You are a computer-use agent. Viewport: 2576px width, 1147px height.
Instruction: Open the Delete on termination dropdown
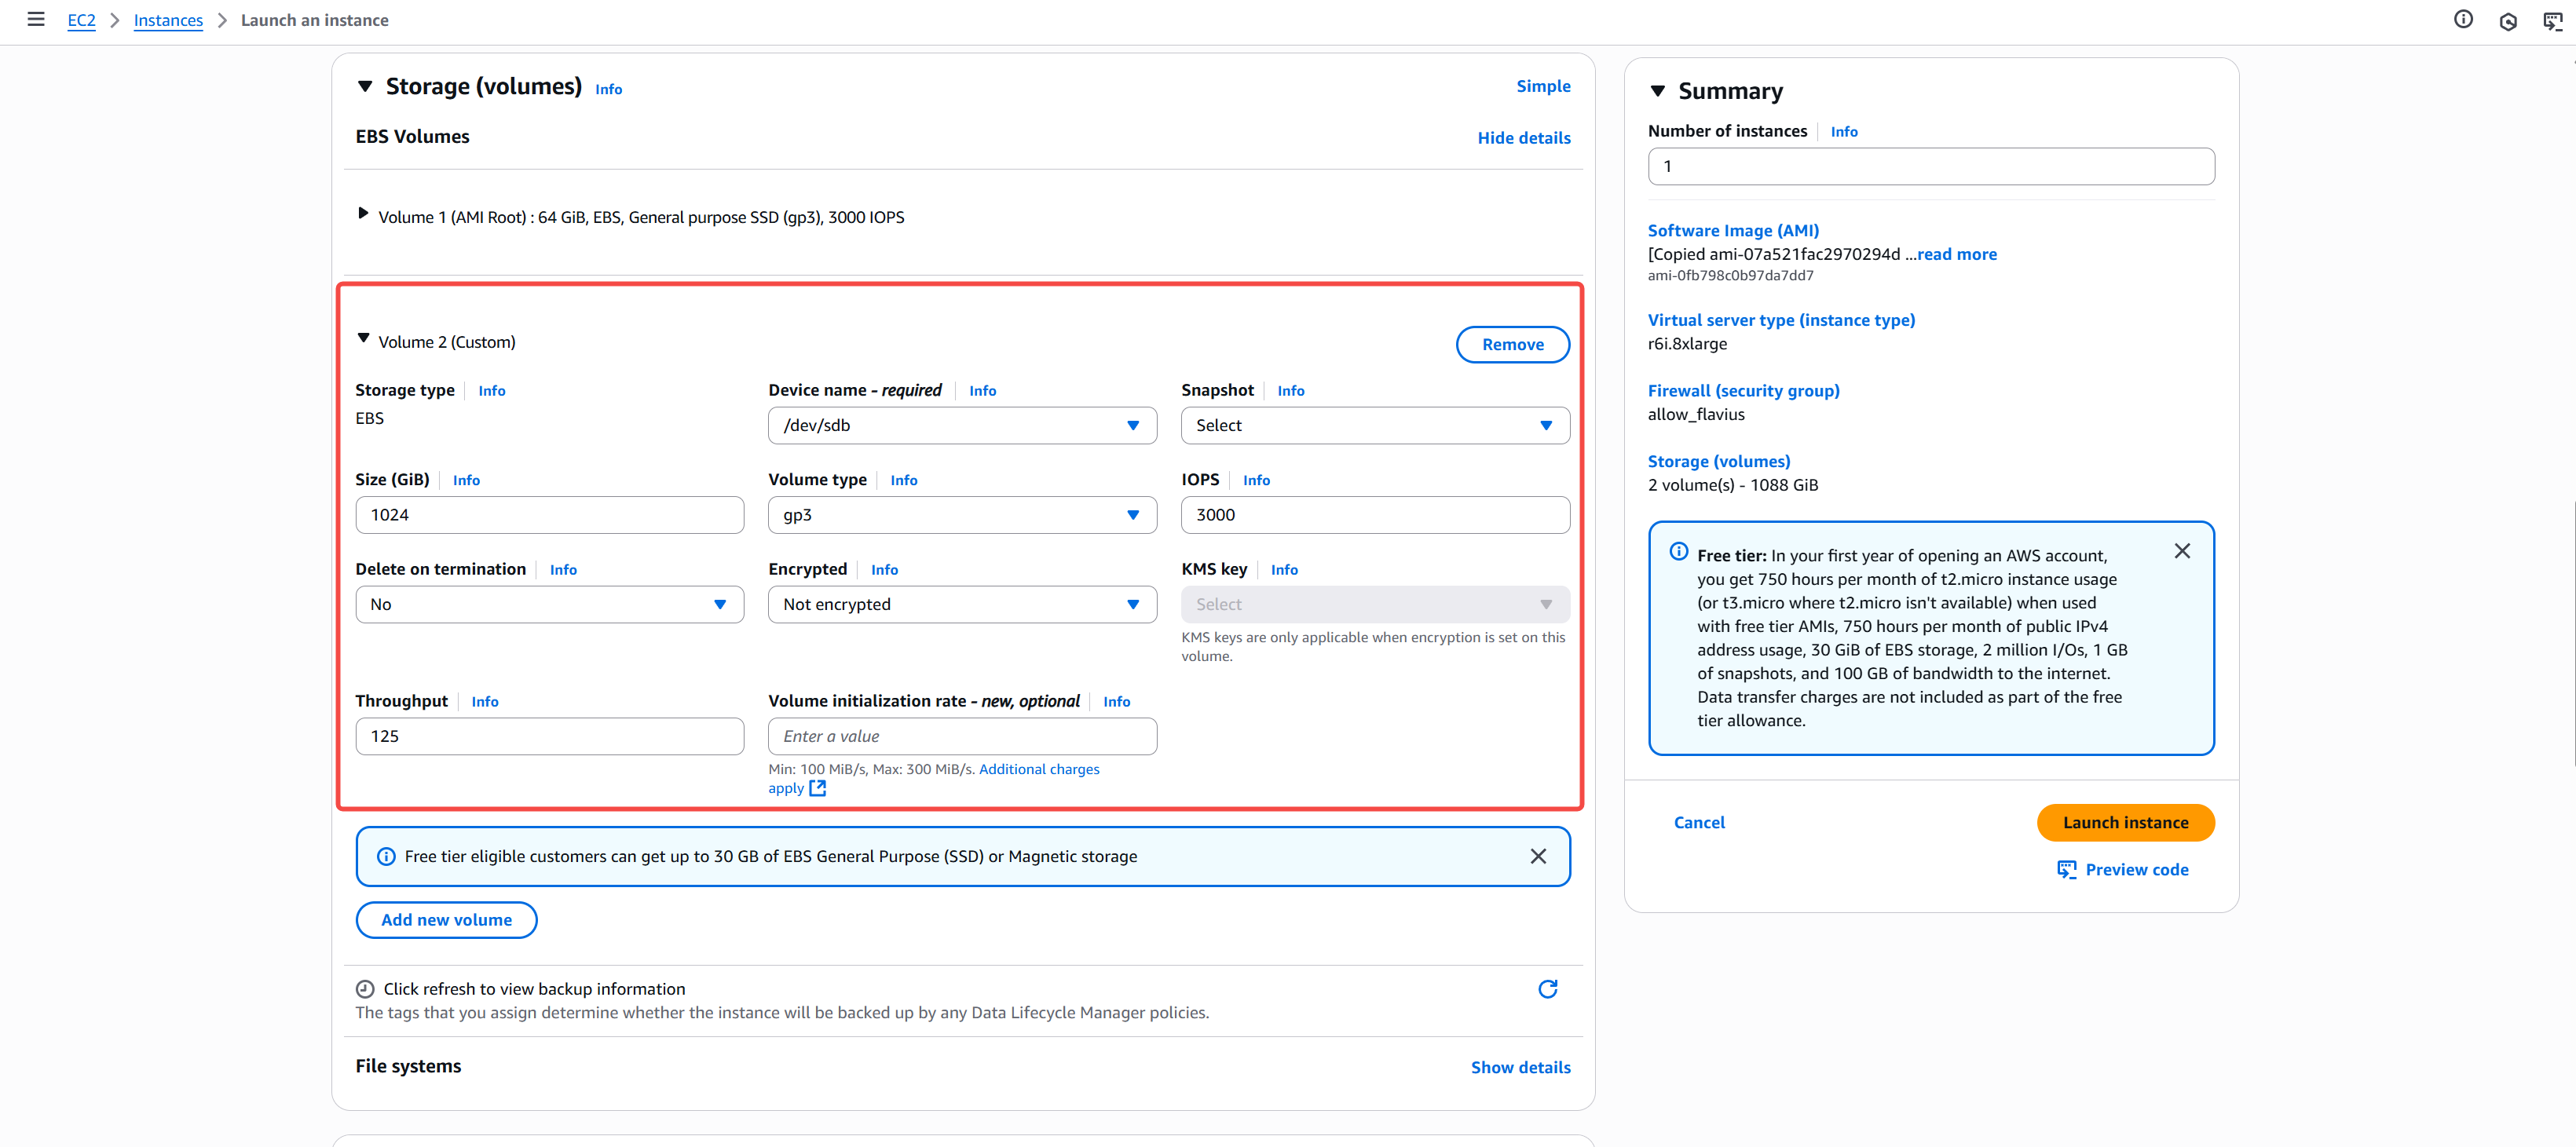click(549, 604)
